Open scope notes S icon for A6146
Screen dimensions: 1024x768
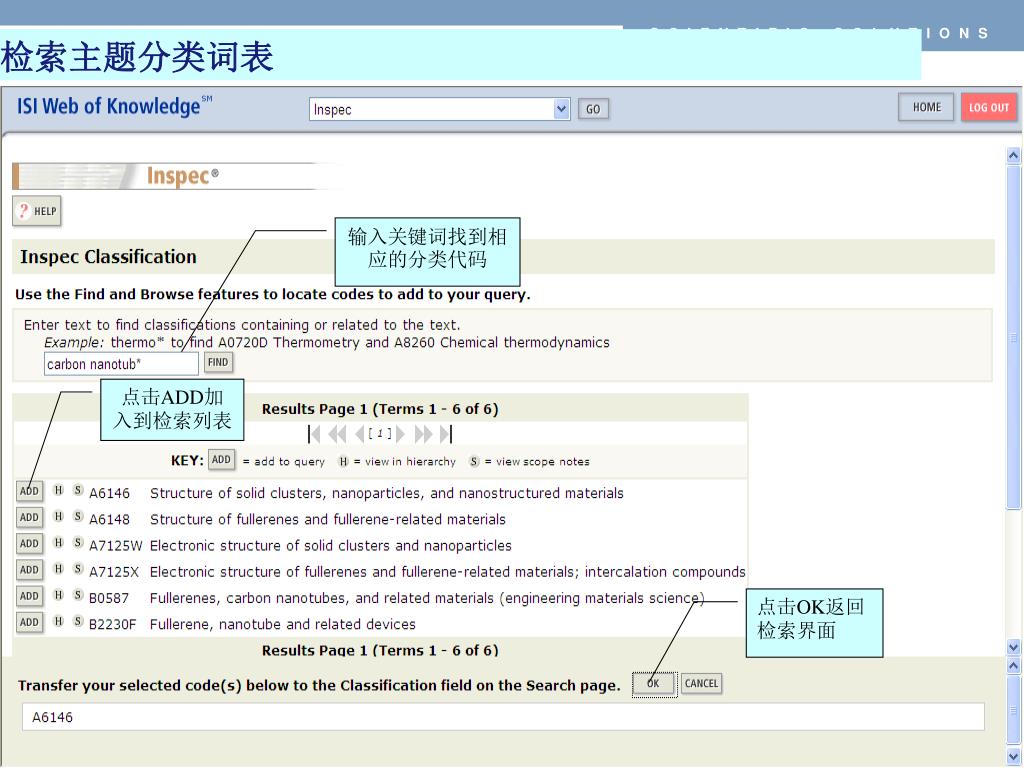[x=78, y=490]
